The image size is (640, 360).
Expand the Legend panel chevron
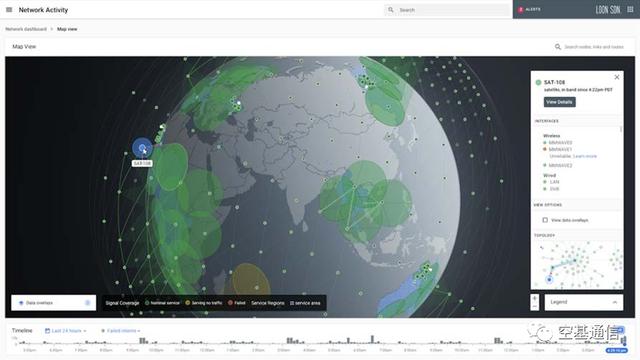click(615, 302)
